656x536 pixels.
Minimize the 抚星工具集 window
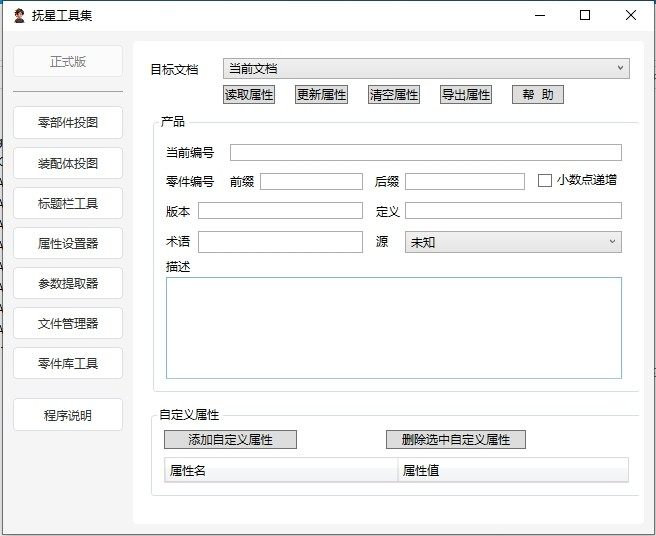point(540,15)
